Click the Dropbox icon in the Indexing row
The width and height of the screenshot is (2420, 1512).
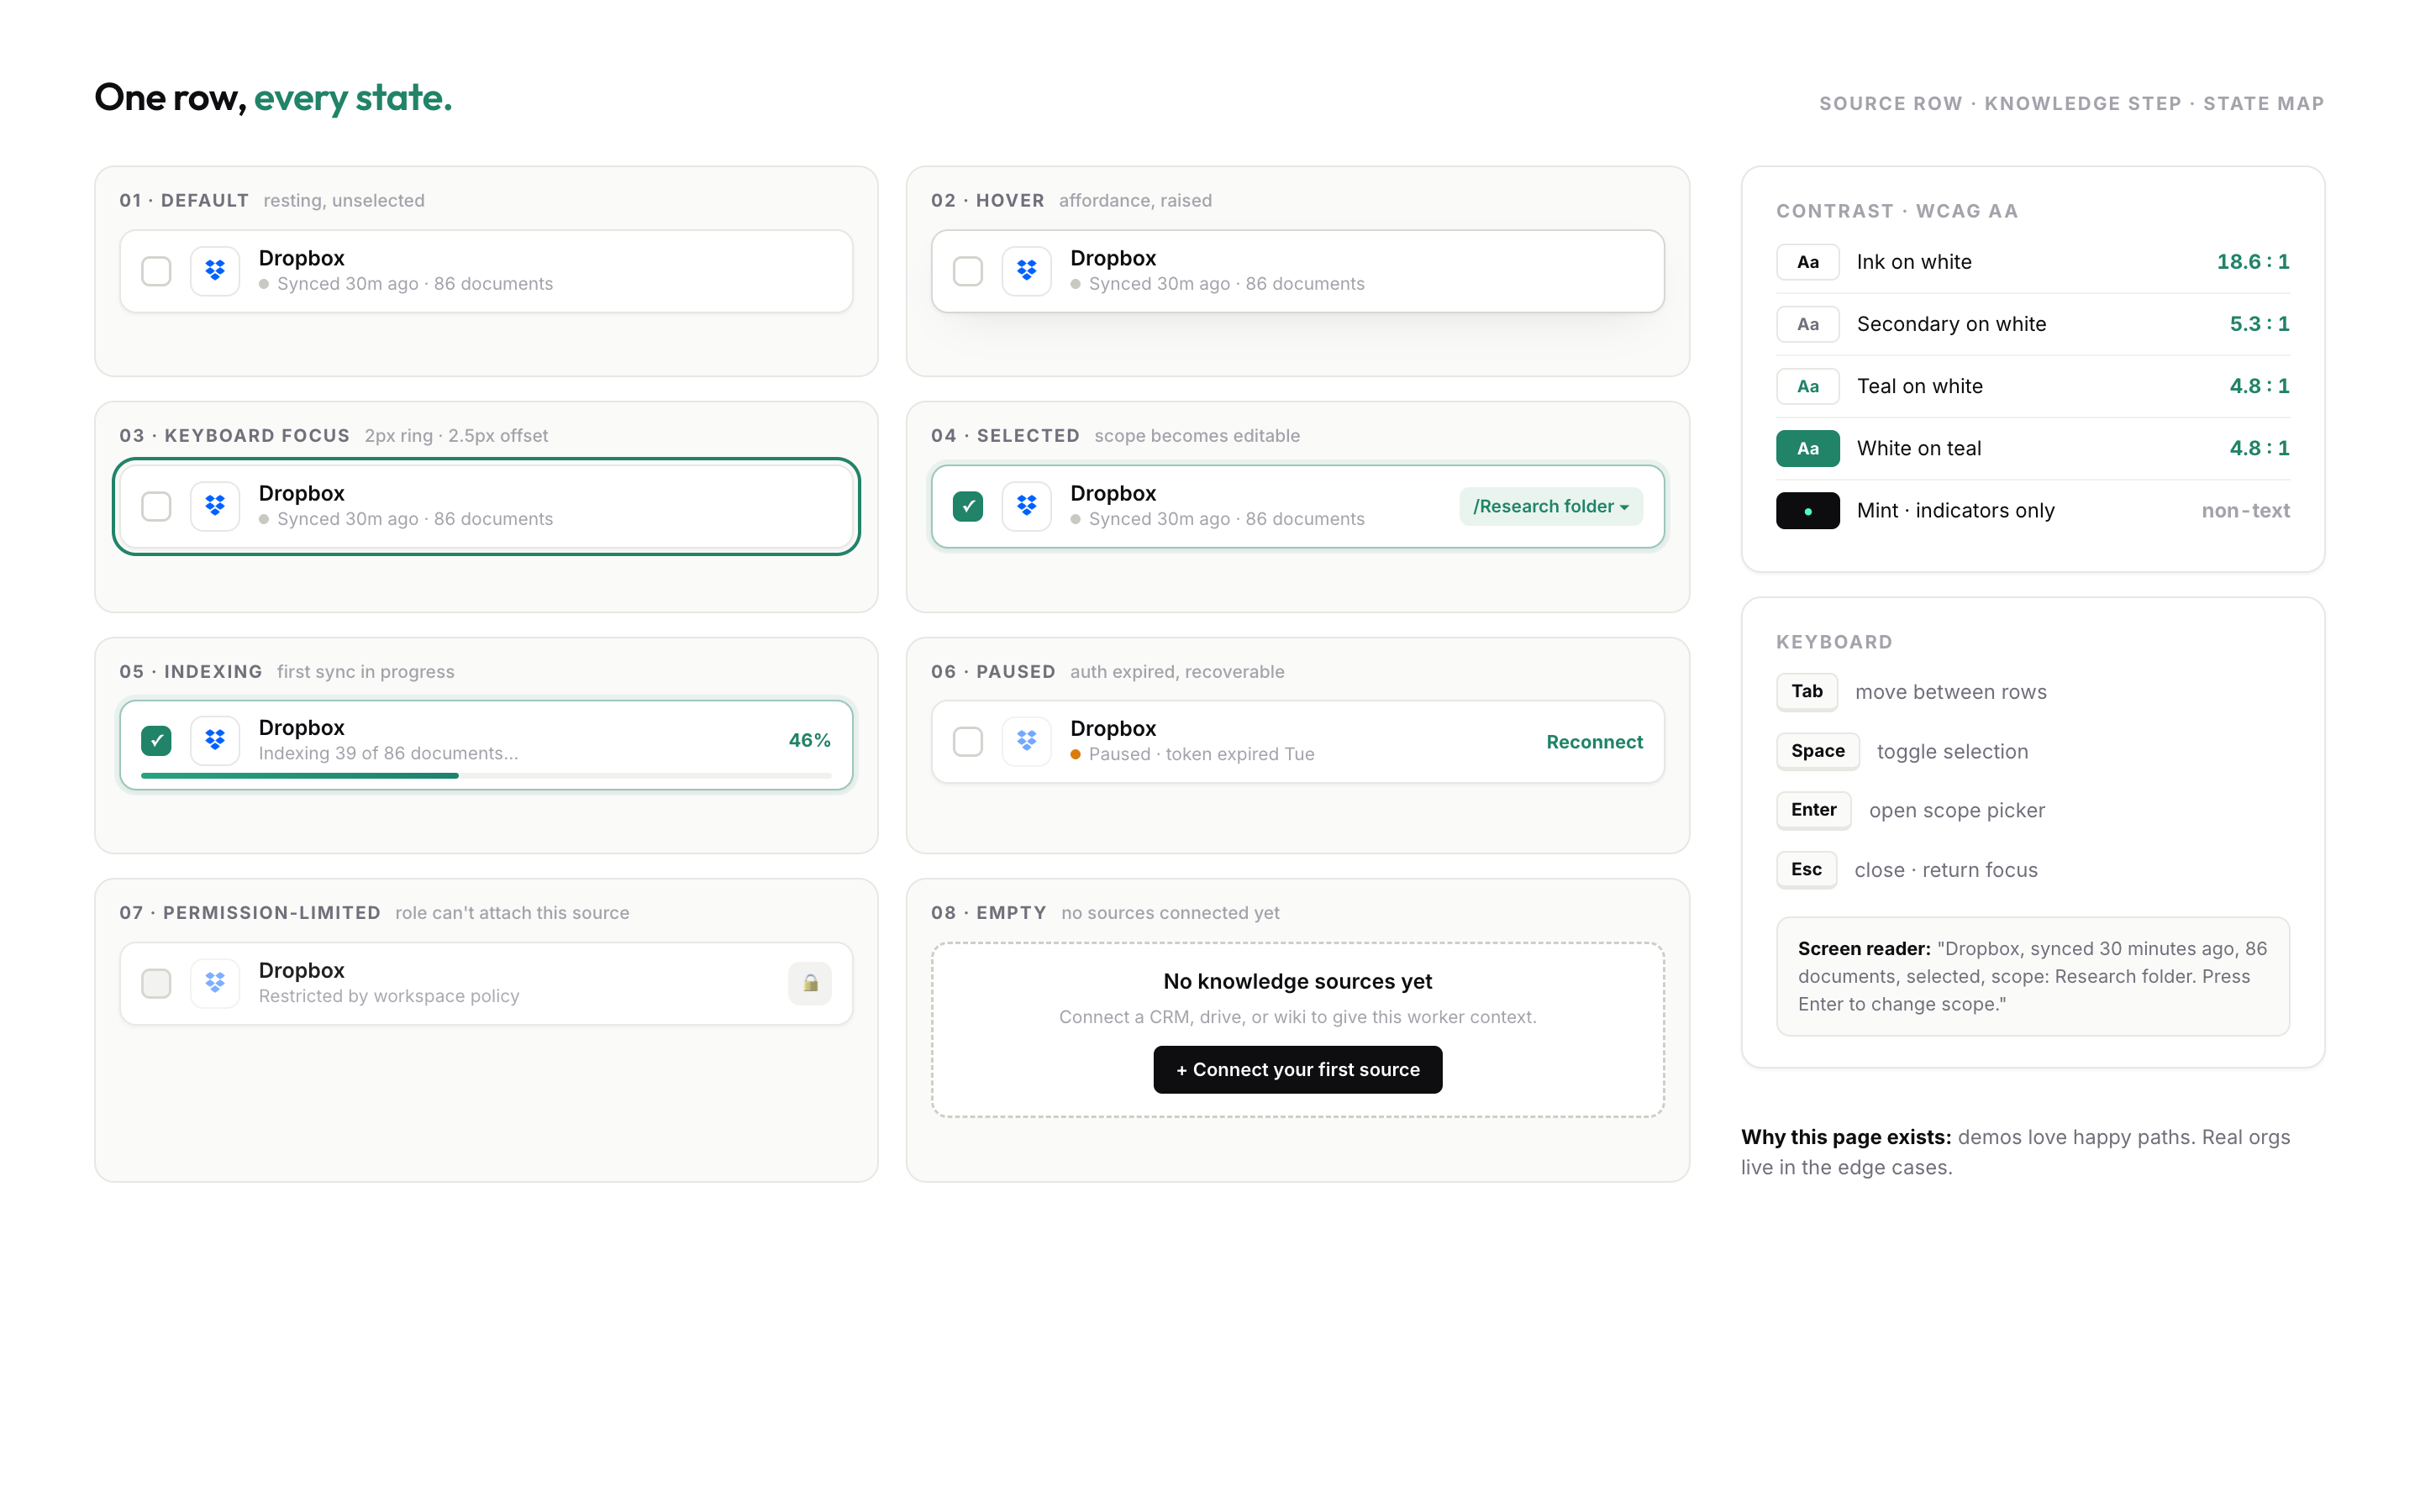[215, 740]
